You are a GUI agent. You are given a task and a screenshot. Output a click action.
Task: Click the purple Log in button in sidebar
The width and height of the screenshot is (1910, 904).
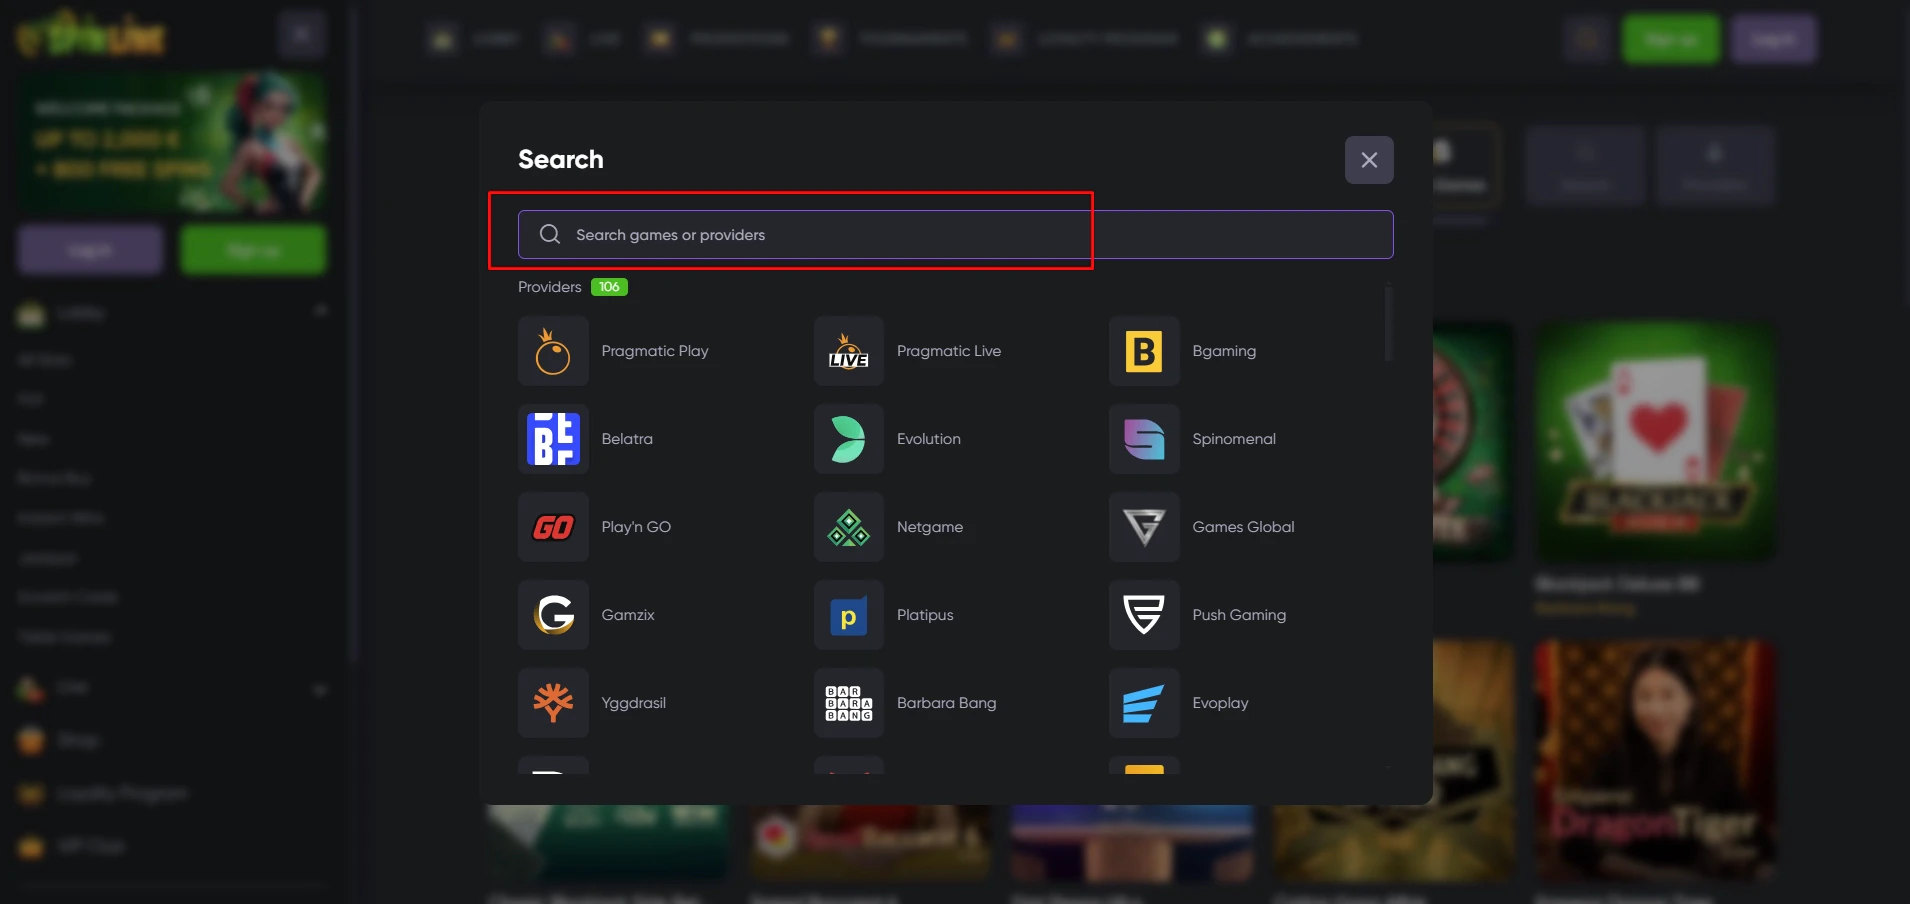click(90, 250)
